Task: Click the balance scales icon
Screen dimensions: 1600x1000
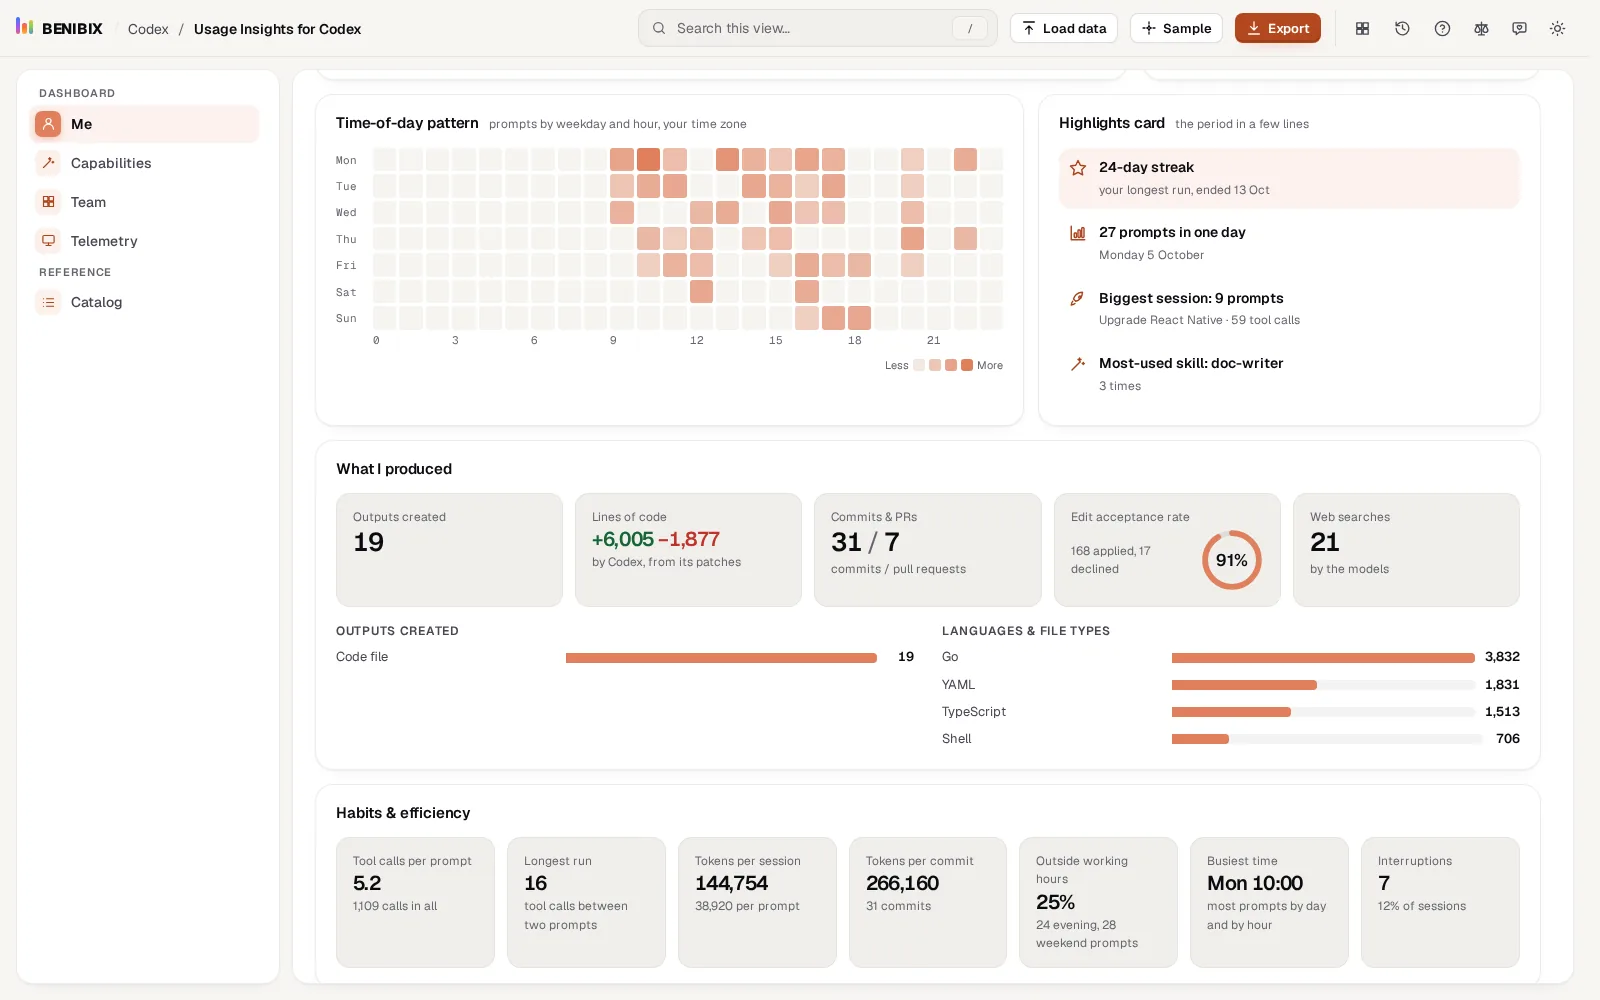Action: [1481, 28]
